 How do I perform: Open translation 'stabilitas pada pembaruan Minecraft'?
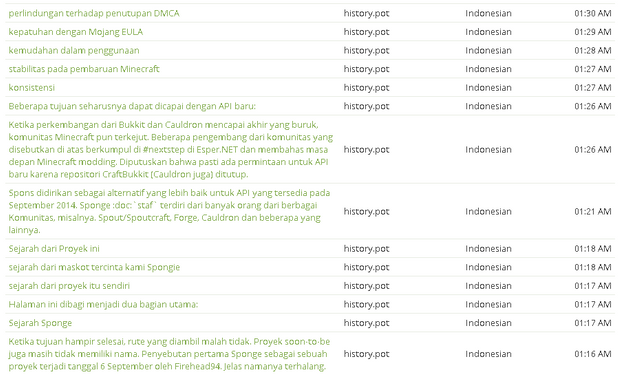pos(84,69)
